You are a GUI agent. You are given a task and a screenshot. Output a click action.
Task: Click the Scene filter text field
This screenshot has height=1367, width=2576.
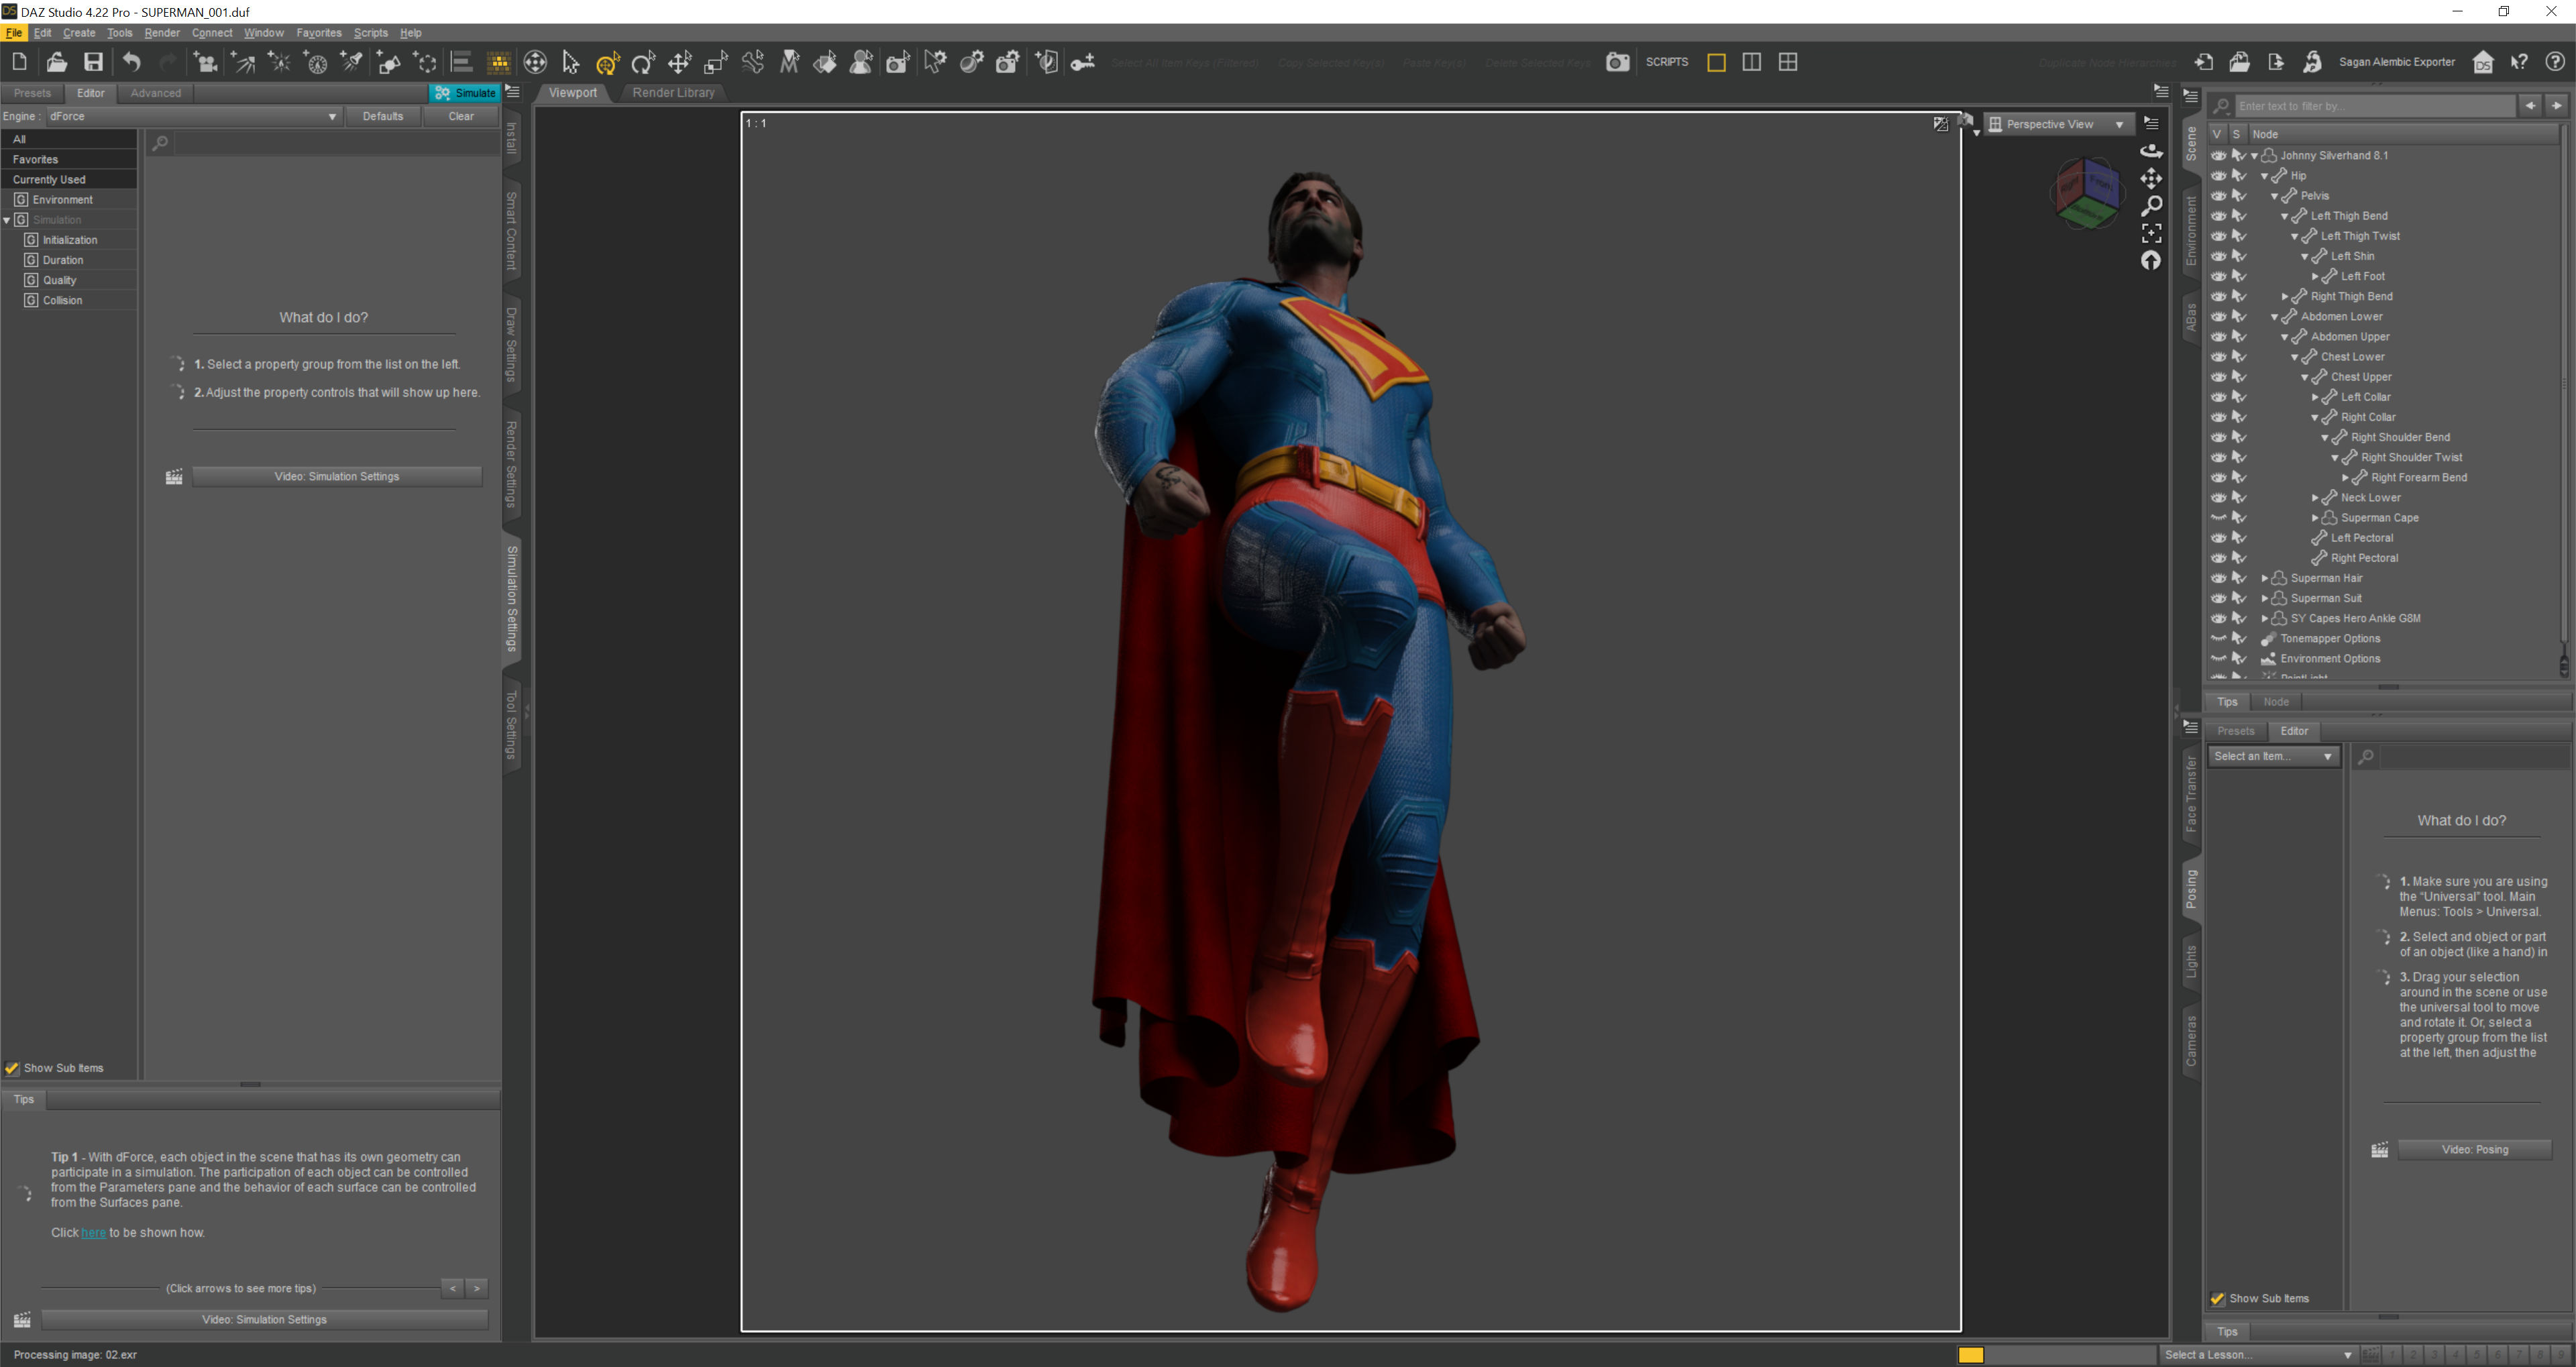[2374, 106]
